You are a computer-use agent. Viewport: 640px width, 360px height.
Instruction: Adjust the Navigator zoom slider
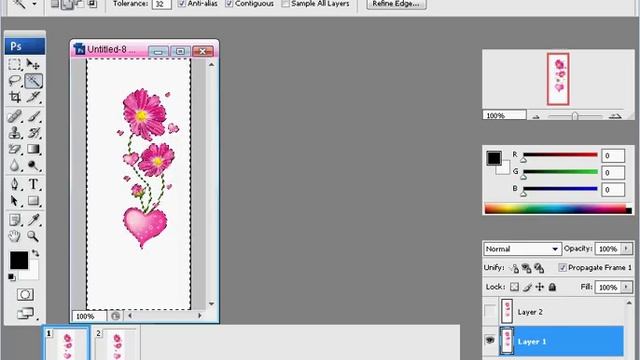pos(575,116)
